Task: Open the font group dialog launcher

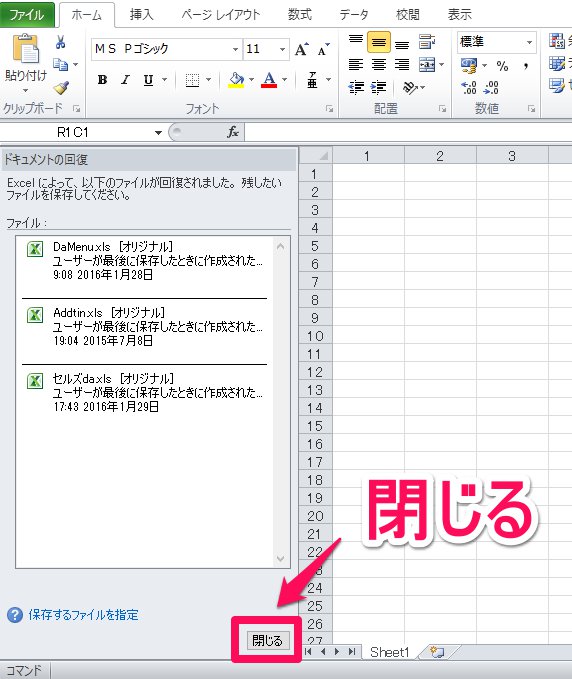Action: point(330,109)
